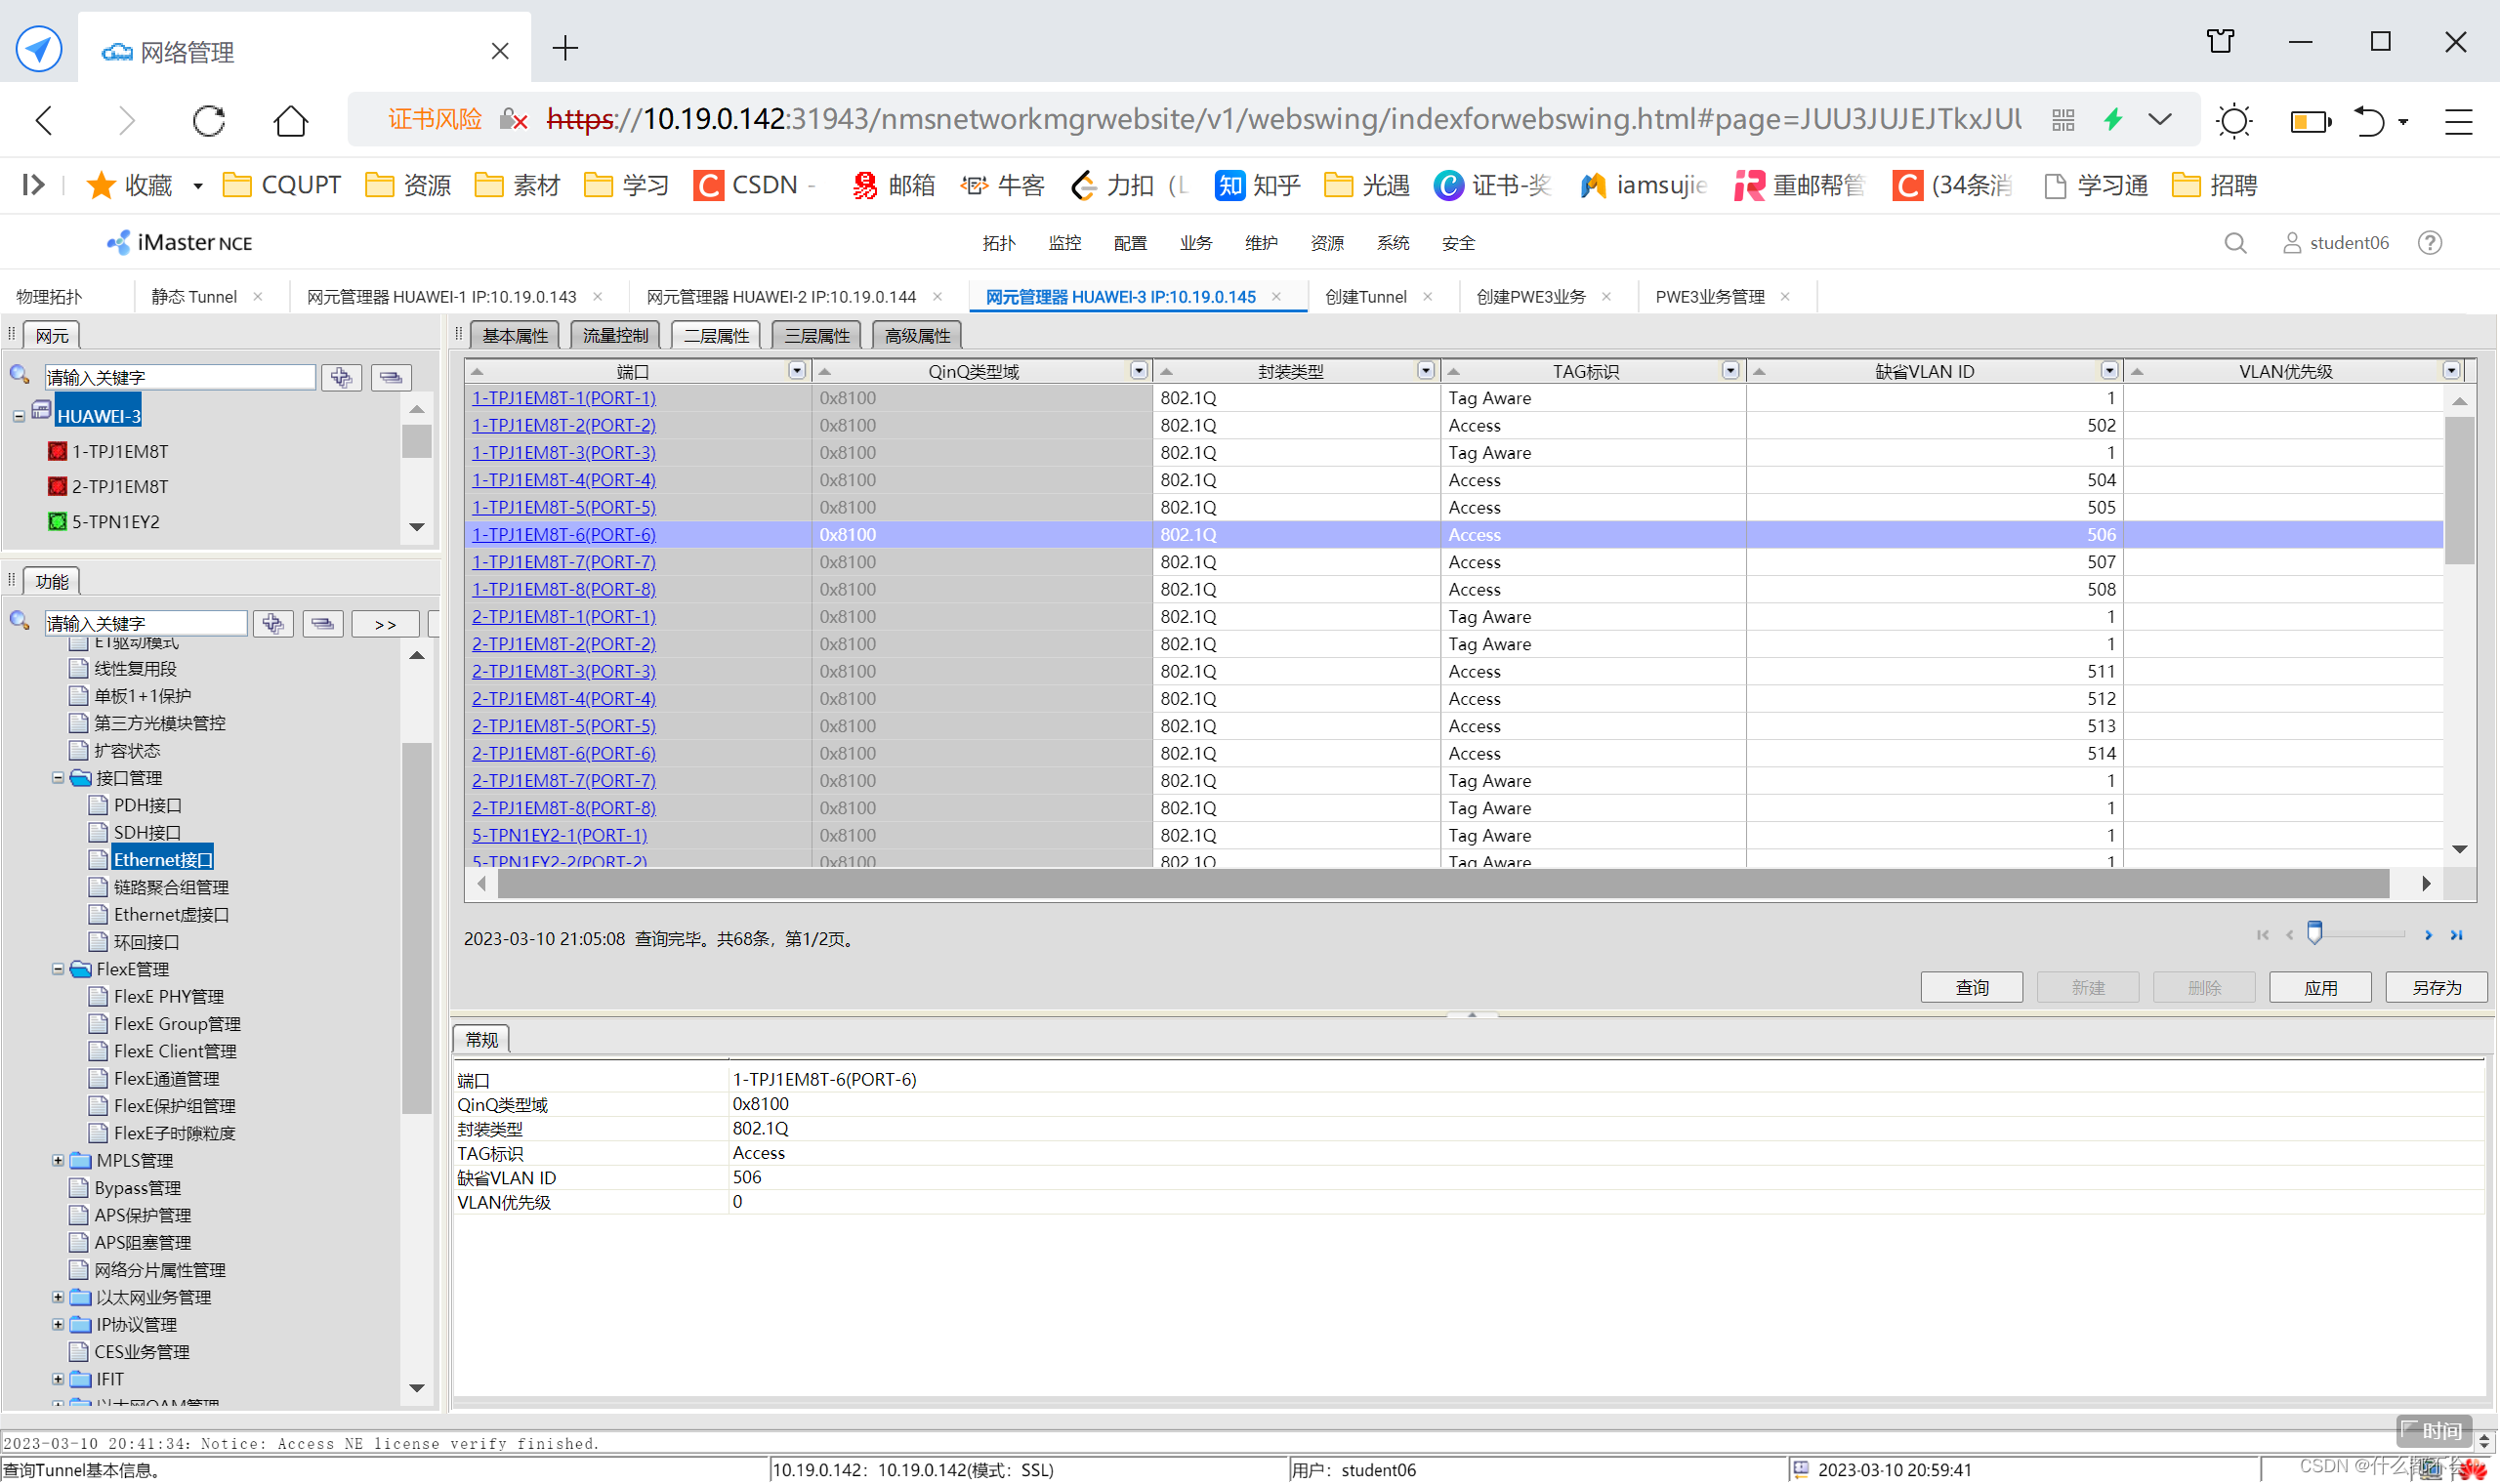The width and height of the screenshot is (2500, 1484).
Task: Click the 查询 button
Action: point(1971,988)
